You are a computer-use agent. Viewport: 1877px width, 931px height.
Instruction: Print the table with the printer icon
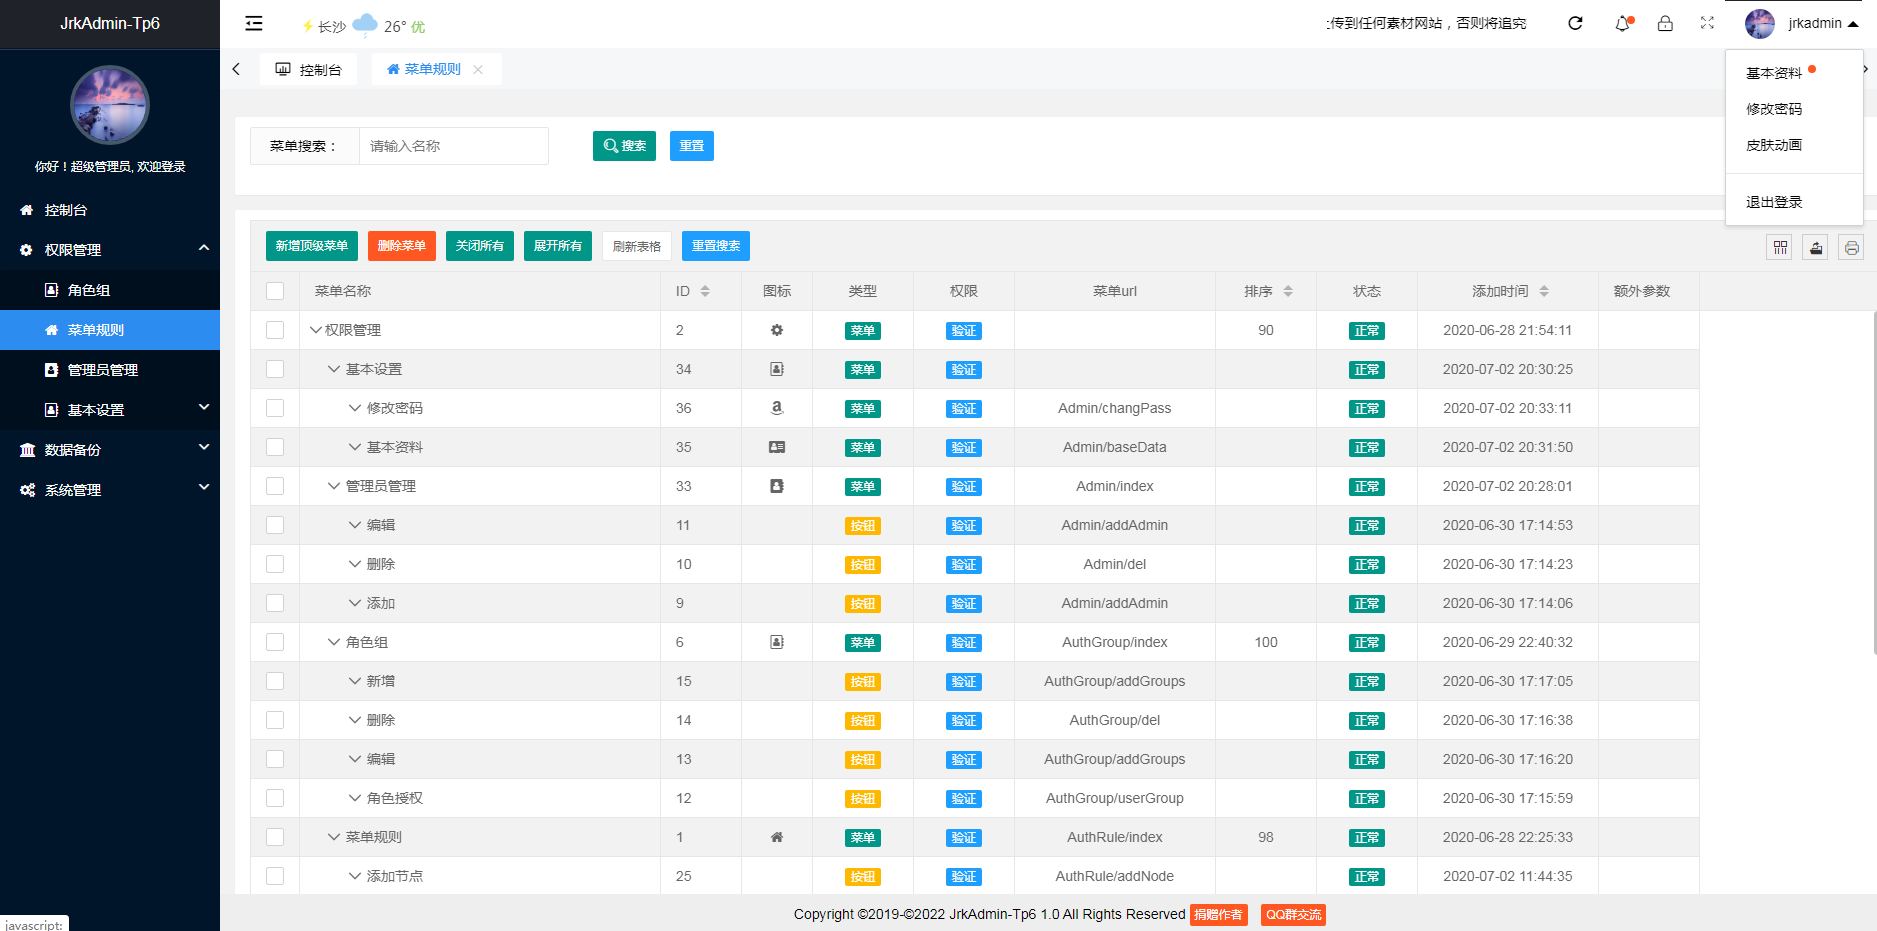(1852, 247)
